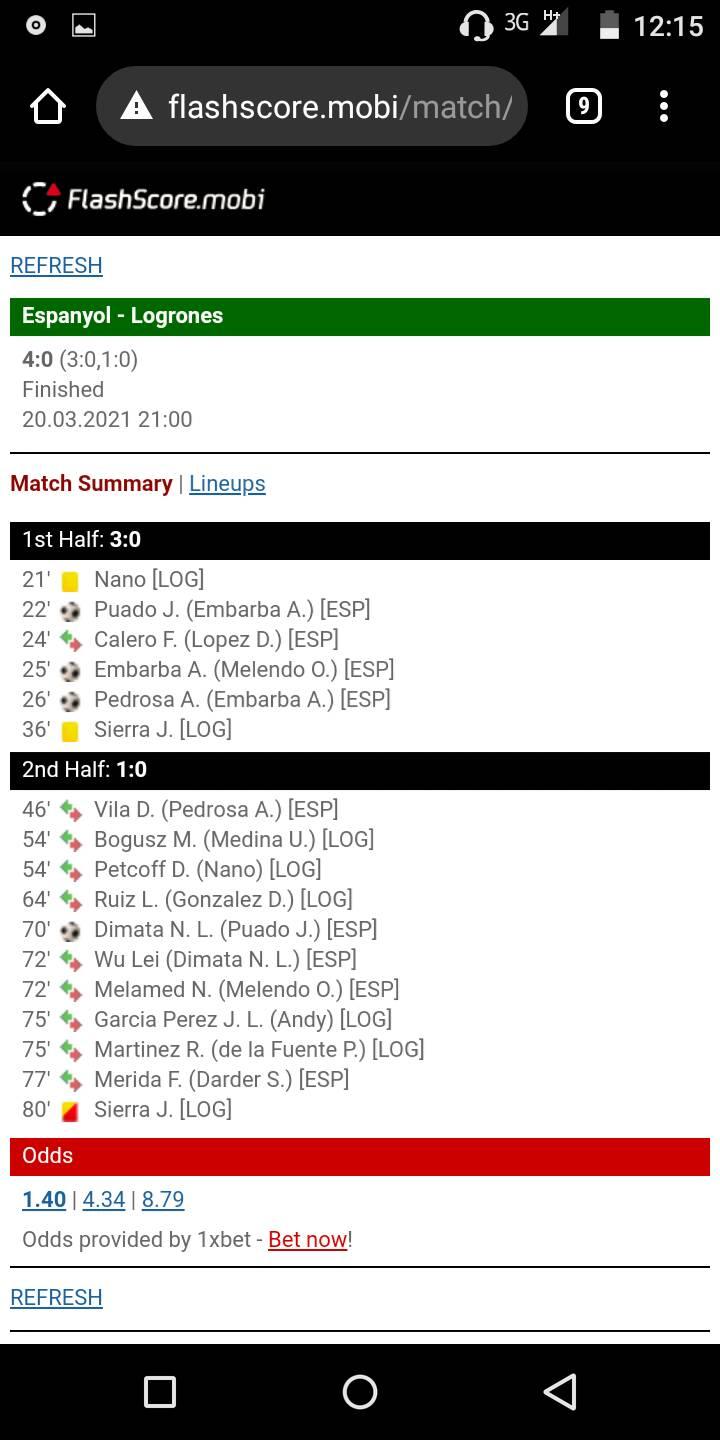
Task: Select the Match Summary tab
Action: pyautogui.click(x=91, y=483)
